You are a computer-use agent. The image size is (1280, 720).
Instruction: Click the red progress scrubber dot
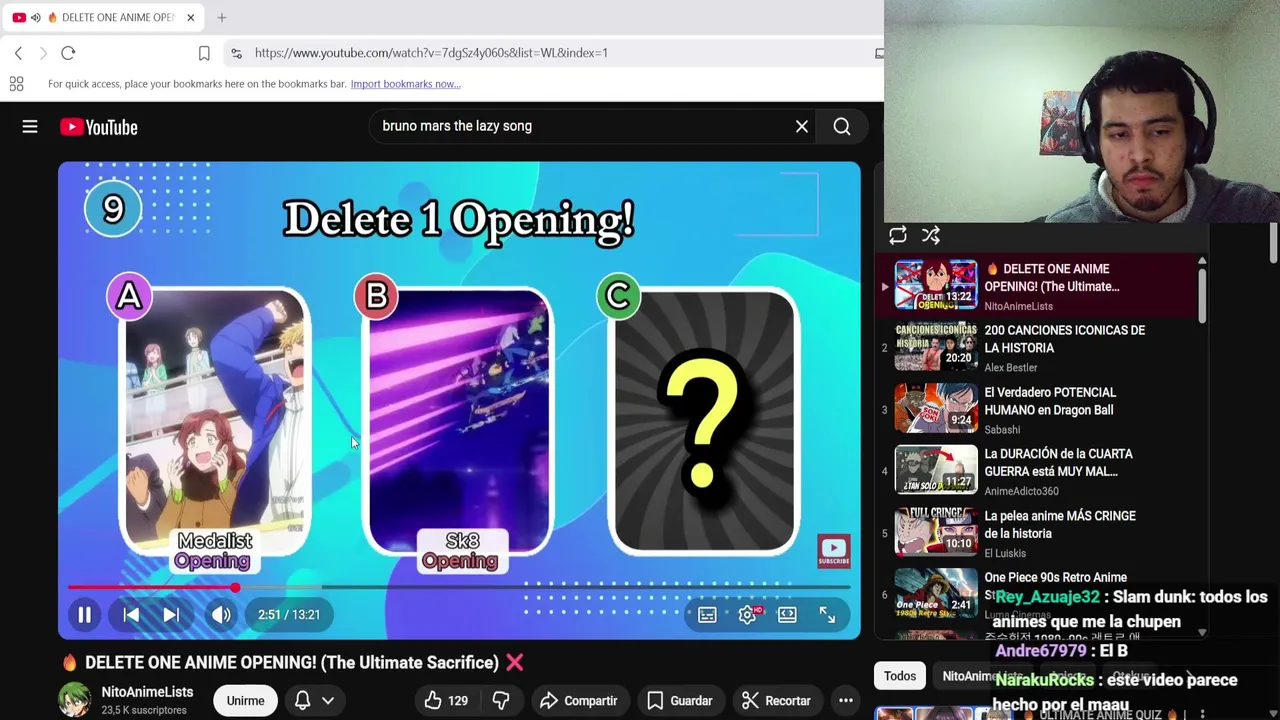235,587
